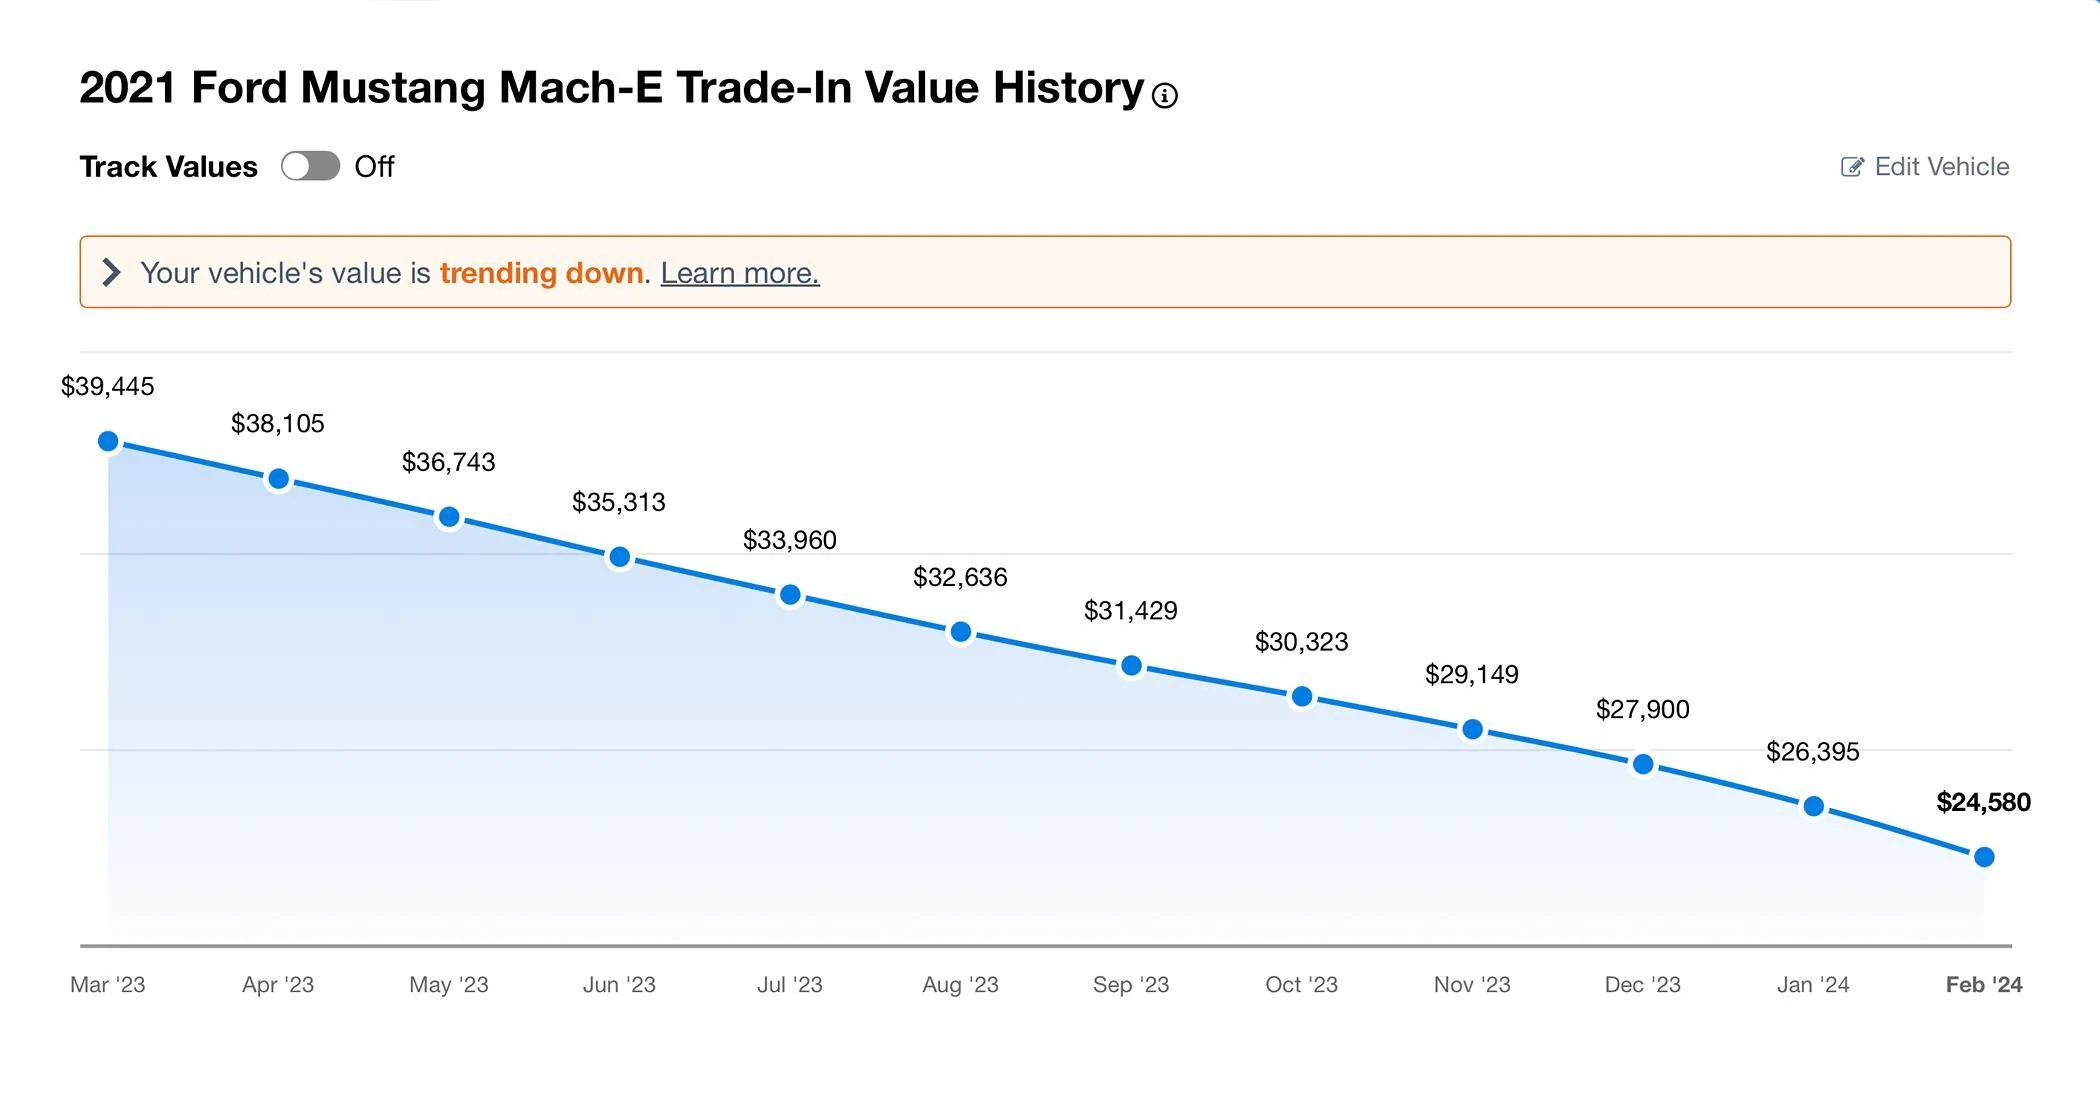Select the Jul '23 $33,960 data point

click(790, 595)
